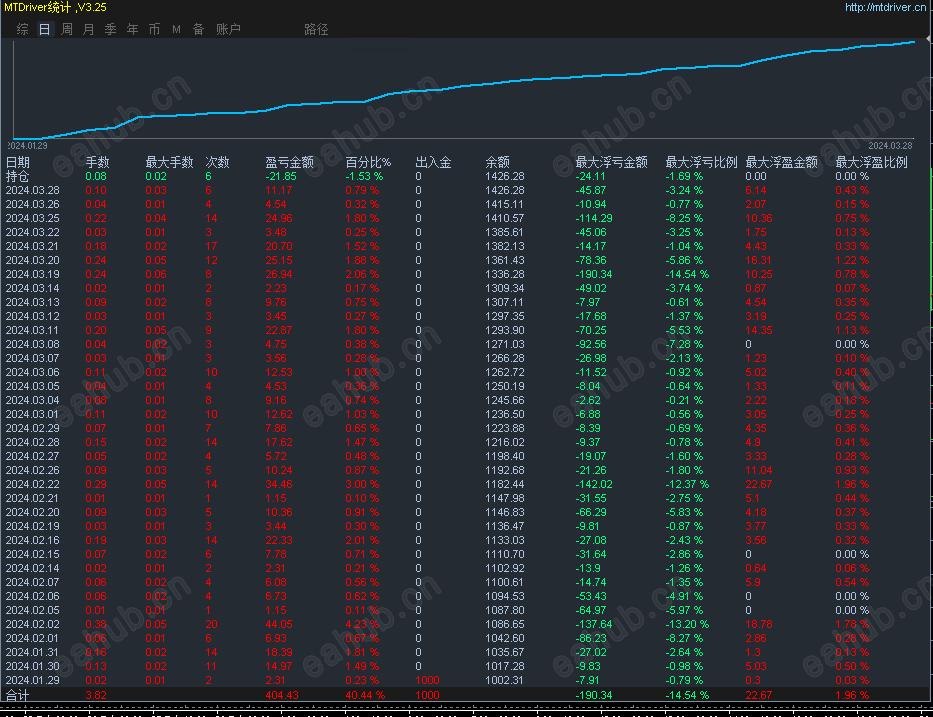The height and width of the screenshot is (717, 933).
Task: Open the 备 notes tab
Action: point(199,29)
